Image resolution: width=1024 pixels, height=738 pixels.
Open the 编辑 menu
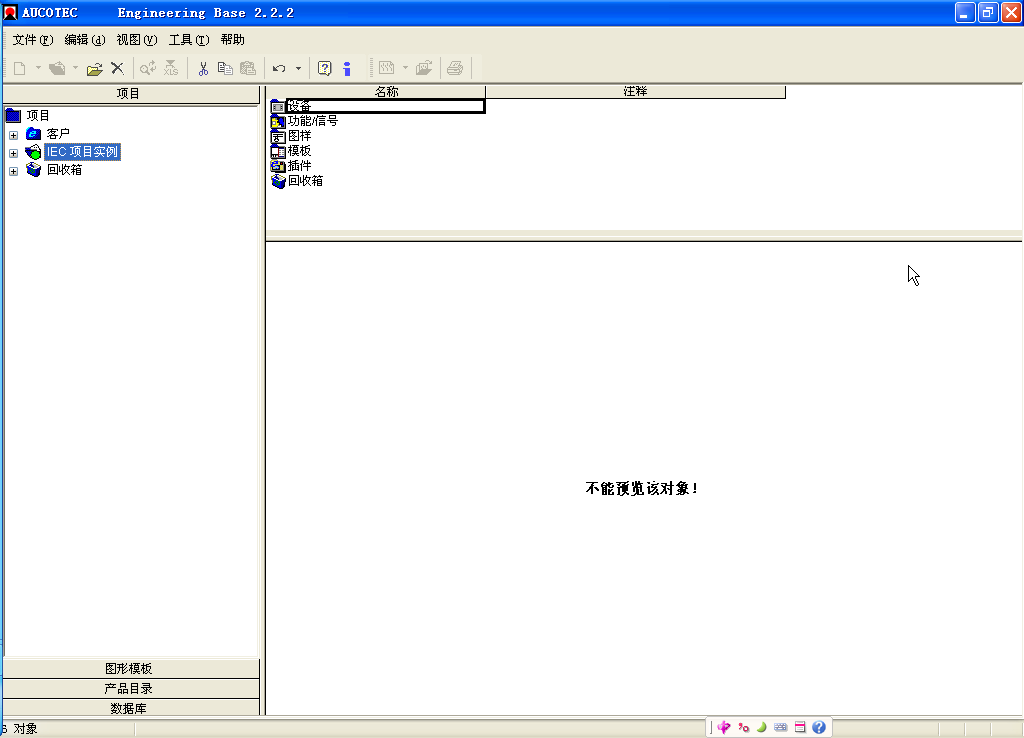pyautogui.click(x=85, y=40)
